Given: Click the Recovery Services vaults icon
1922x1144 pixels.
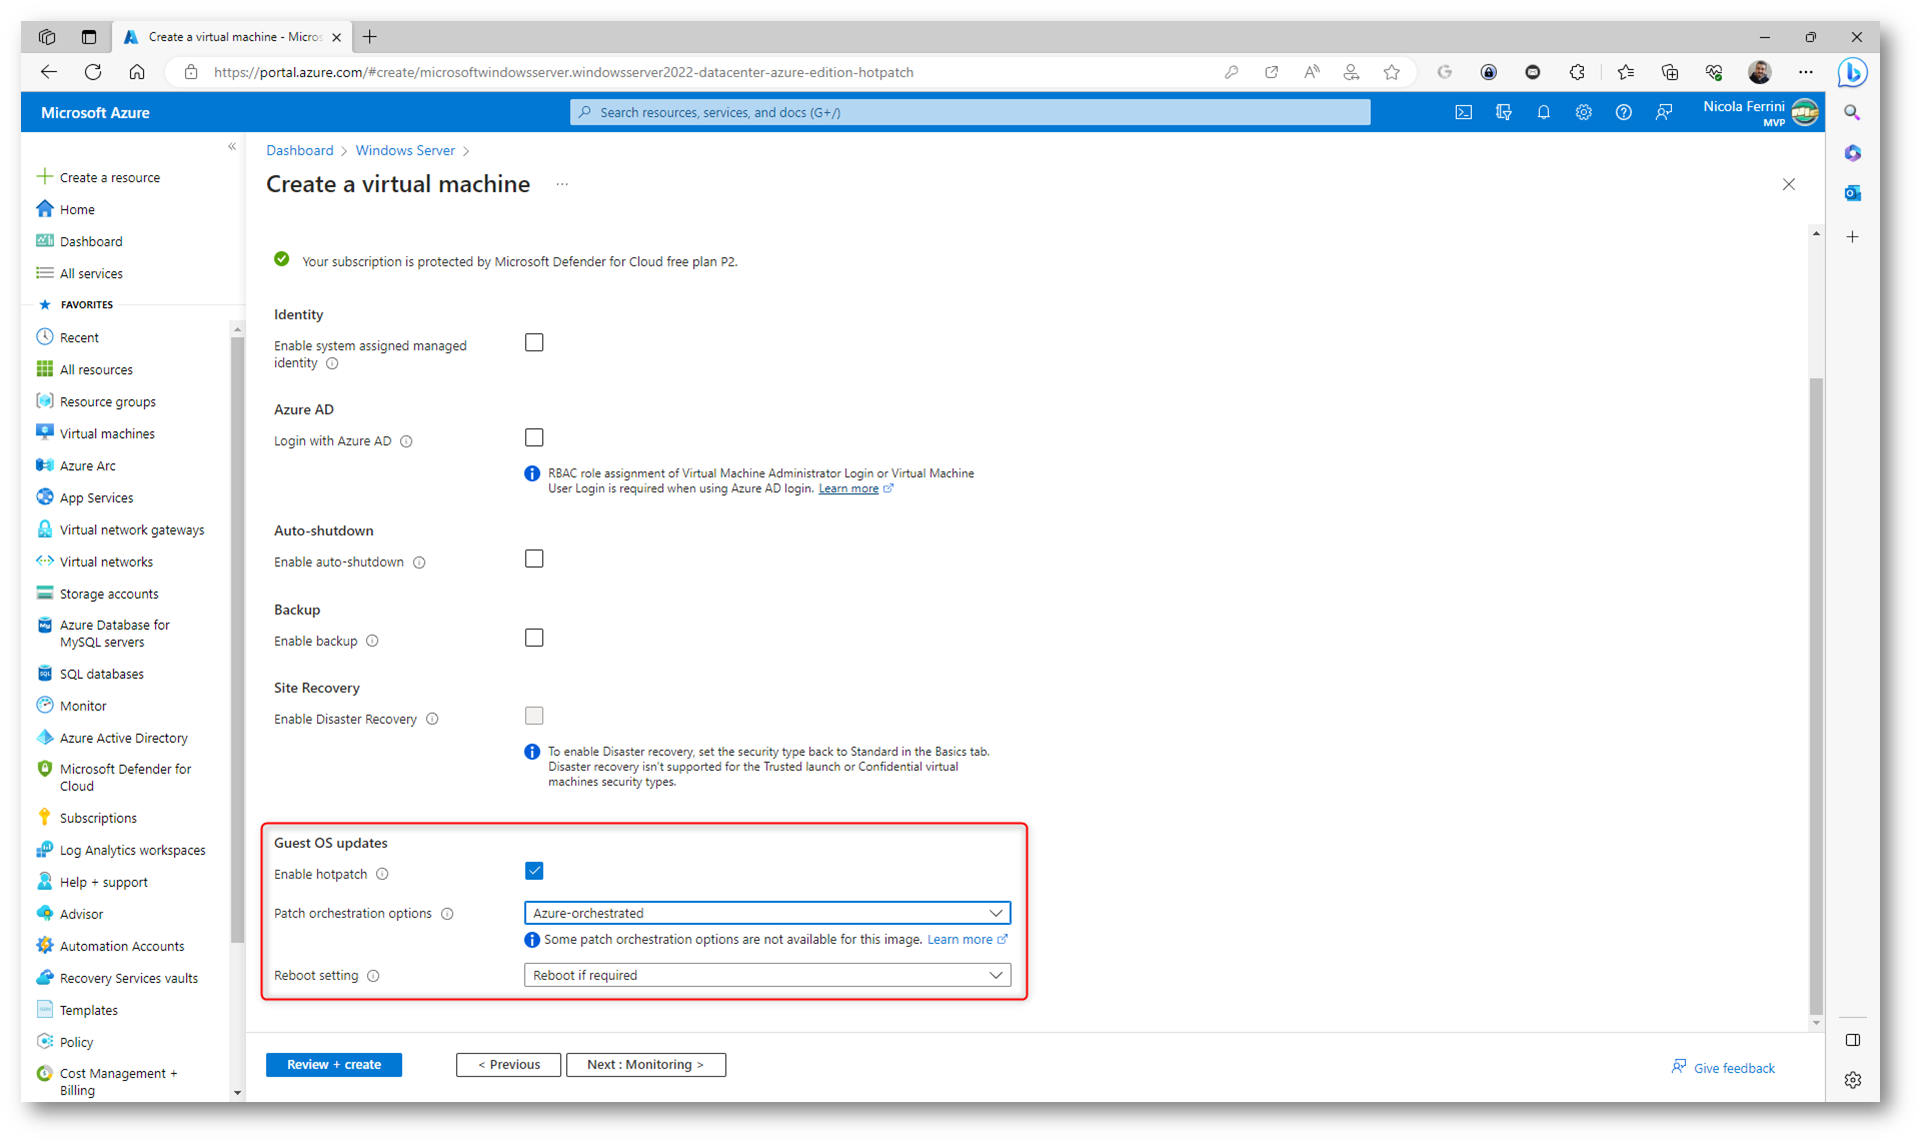Looking at the screenshot, I should (45, 977).
